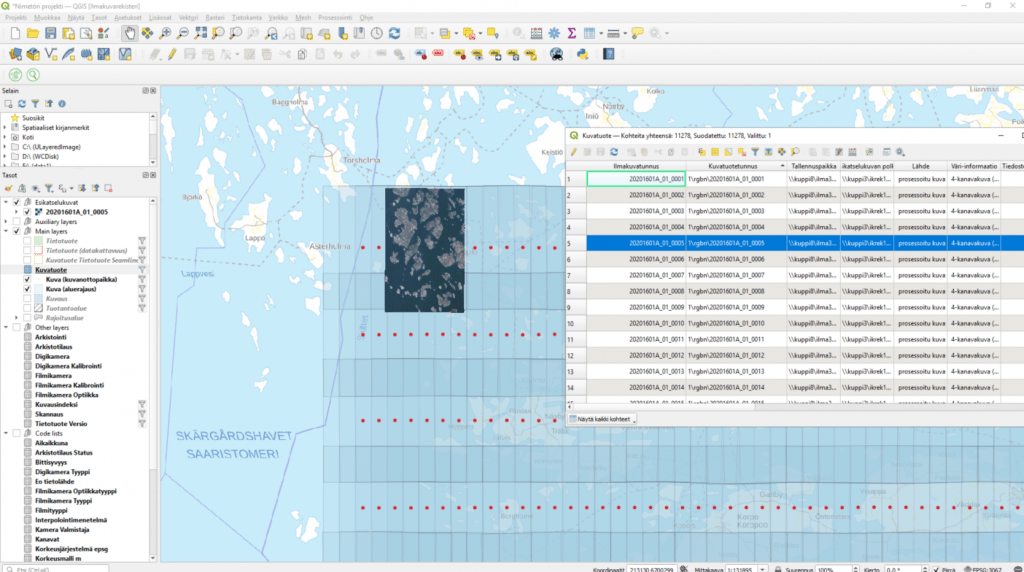The height and width of the screenshot is (572, 1024).
Task: Select the Pan Map hand tool
Action: (130, 33)
